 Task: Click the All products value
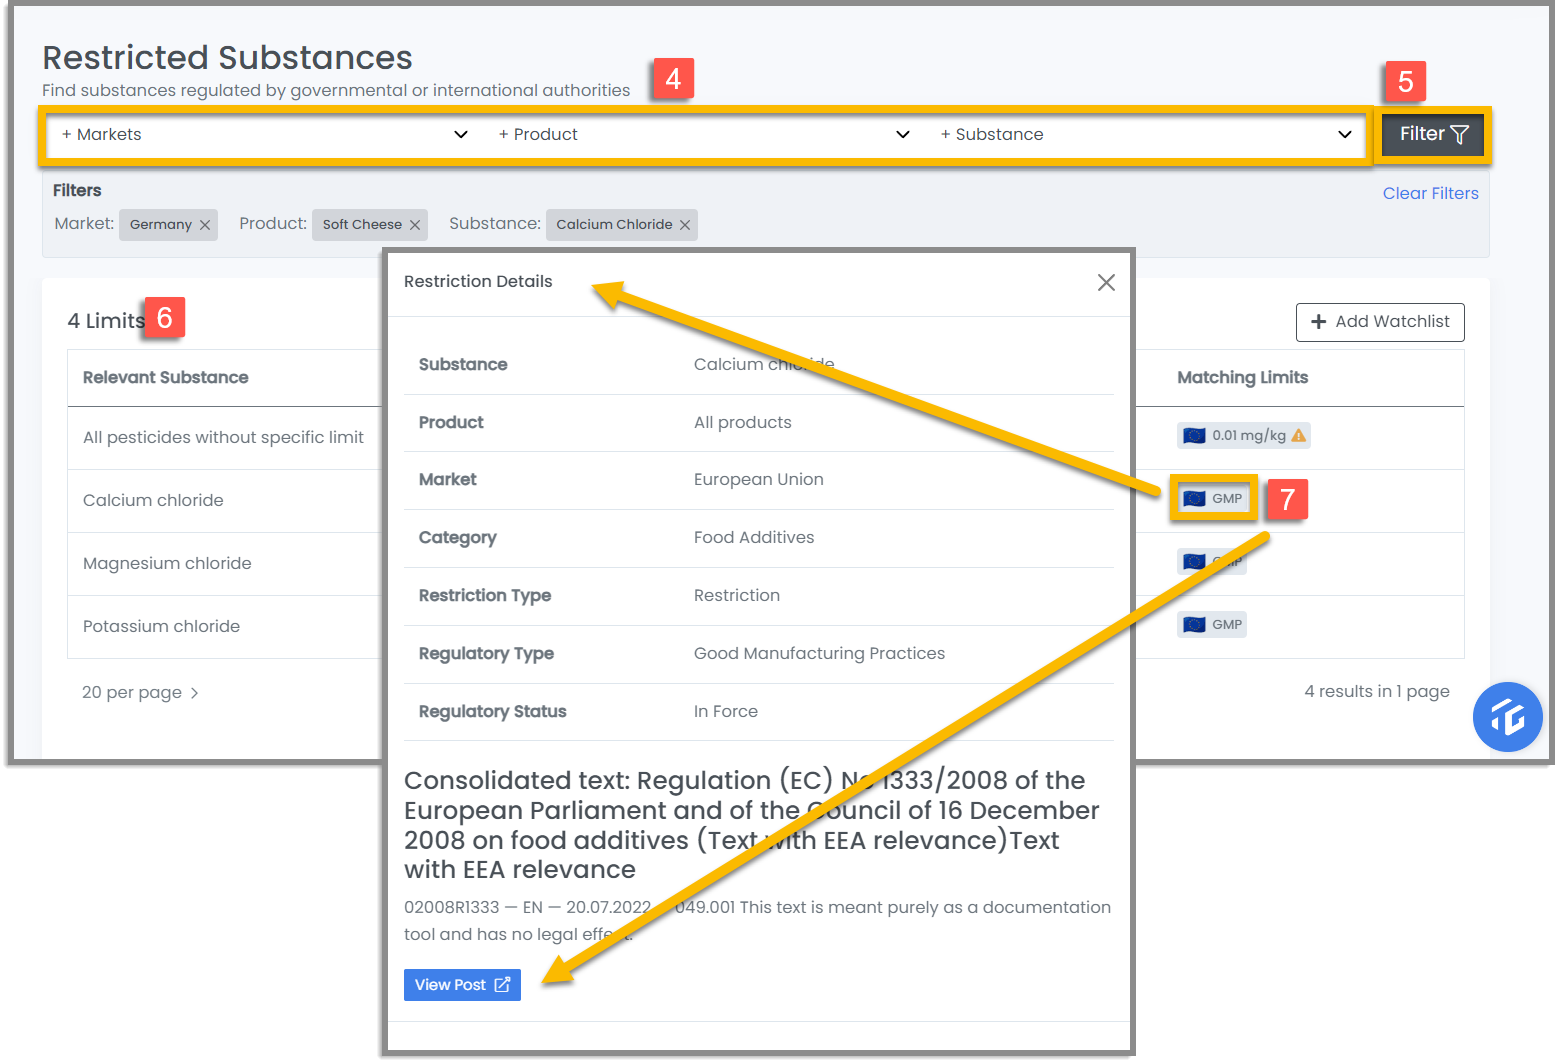point(743,423)
